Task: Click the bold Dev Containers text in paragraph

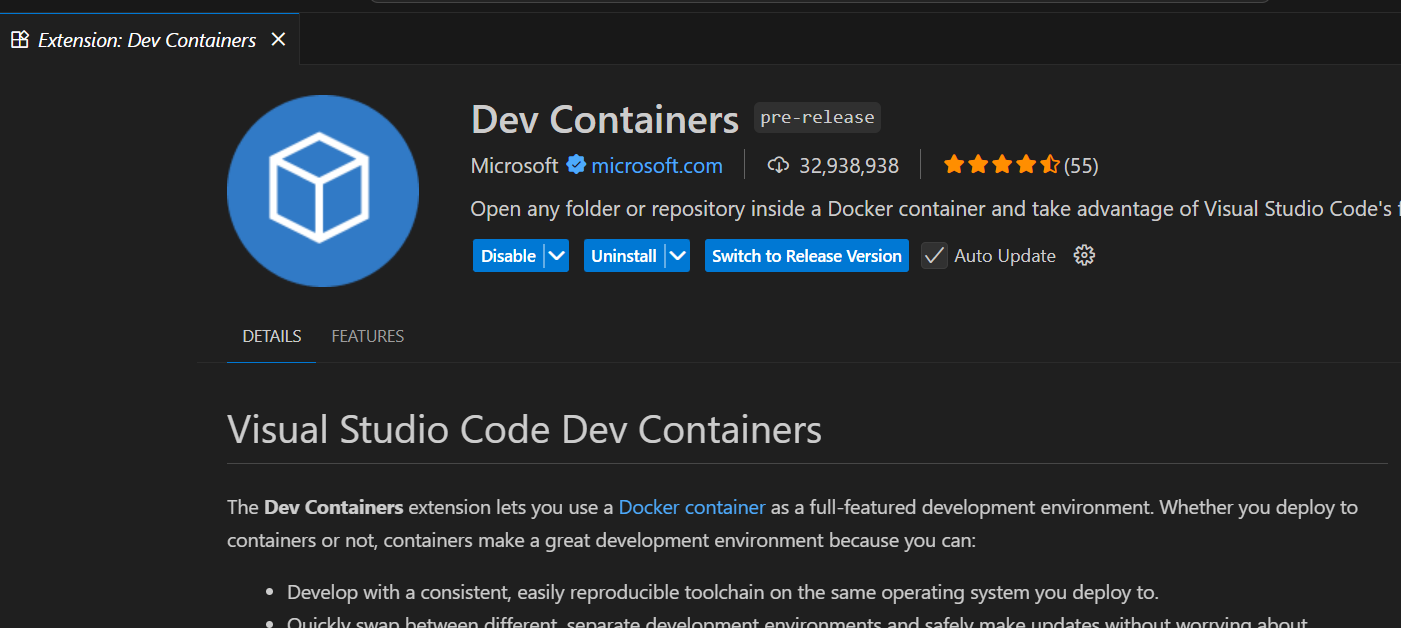Action: point(334,507)
